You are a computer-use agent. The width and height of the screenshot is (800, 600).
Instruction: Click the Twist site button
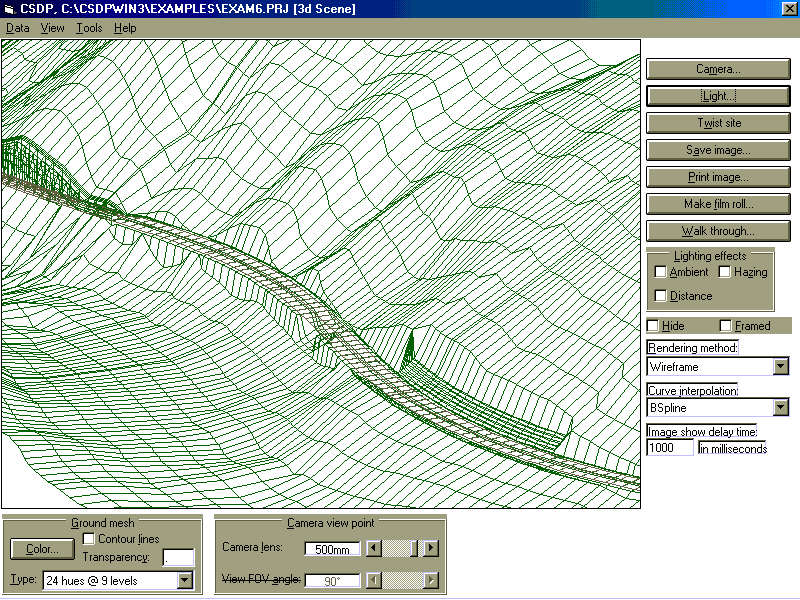tap(718, 123)
